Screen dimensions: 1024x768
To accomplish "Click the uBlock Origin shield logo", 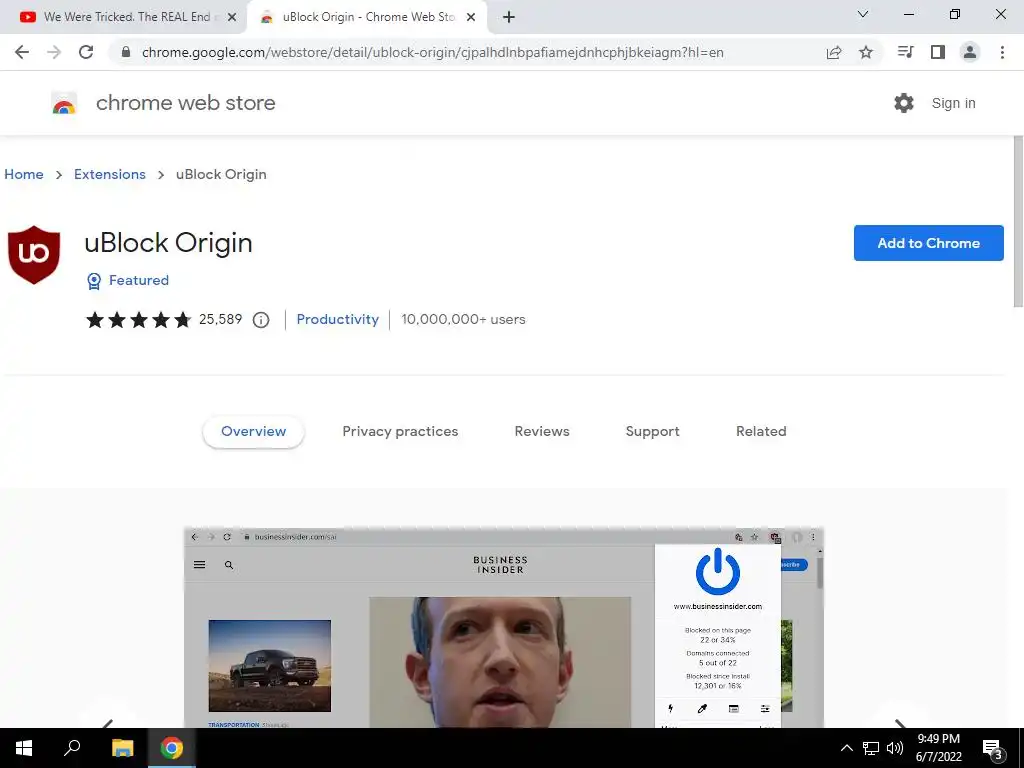I will tap(34, 255).
